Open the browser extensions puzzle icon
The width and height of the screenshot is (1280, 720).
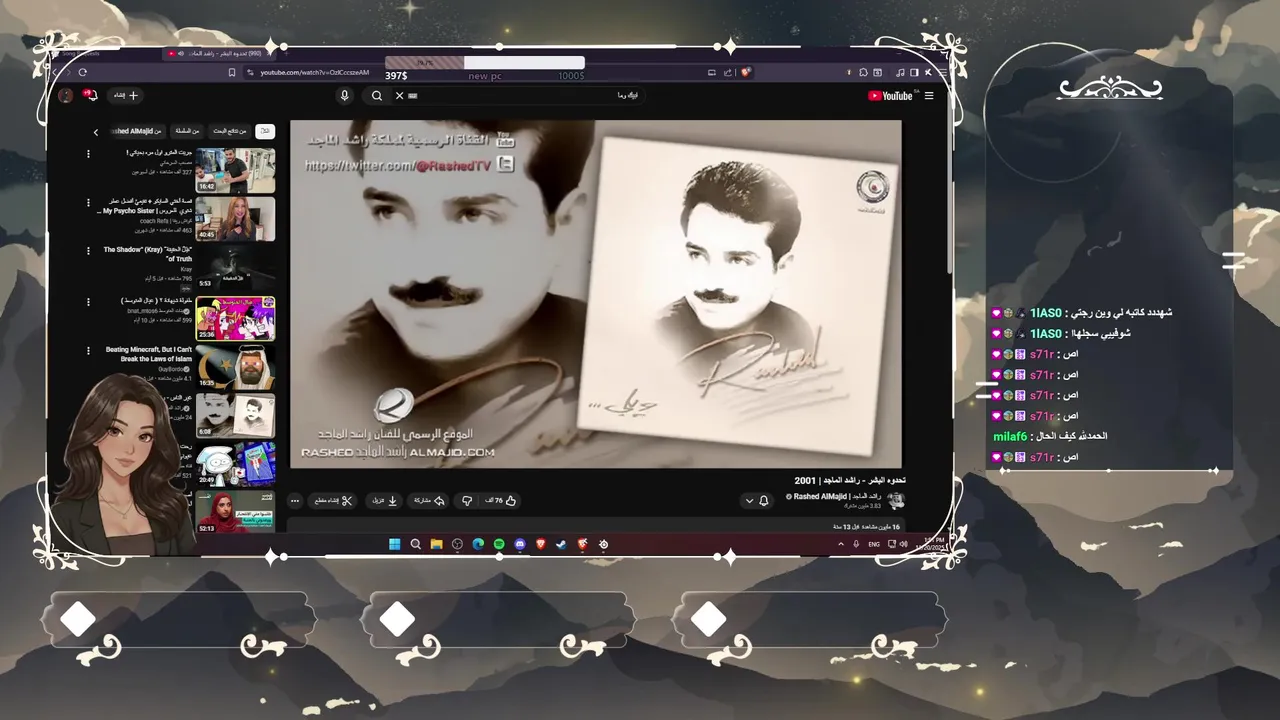[x=863, y=72]
